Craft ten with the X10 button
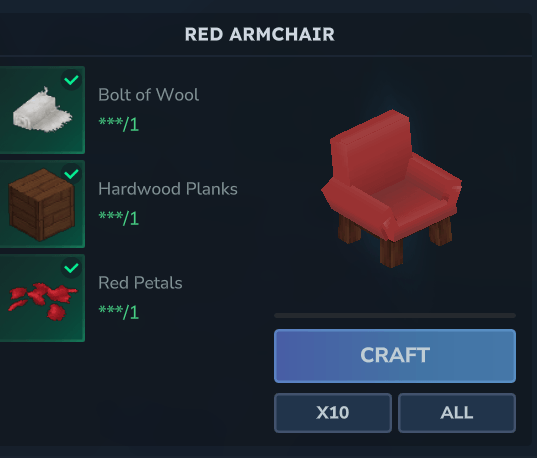This screenshot has height=458, width=537. [333, 413]
